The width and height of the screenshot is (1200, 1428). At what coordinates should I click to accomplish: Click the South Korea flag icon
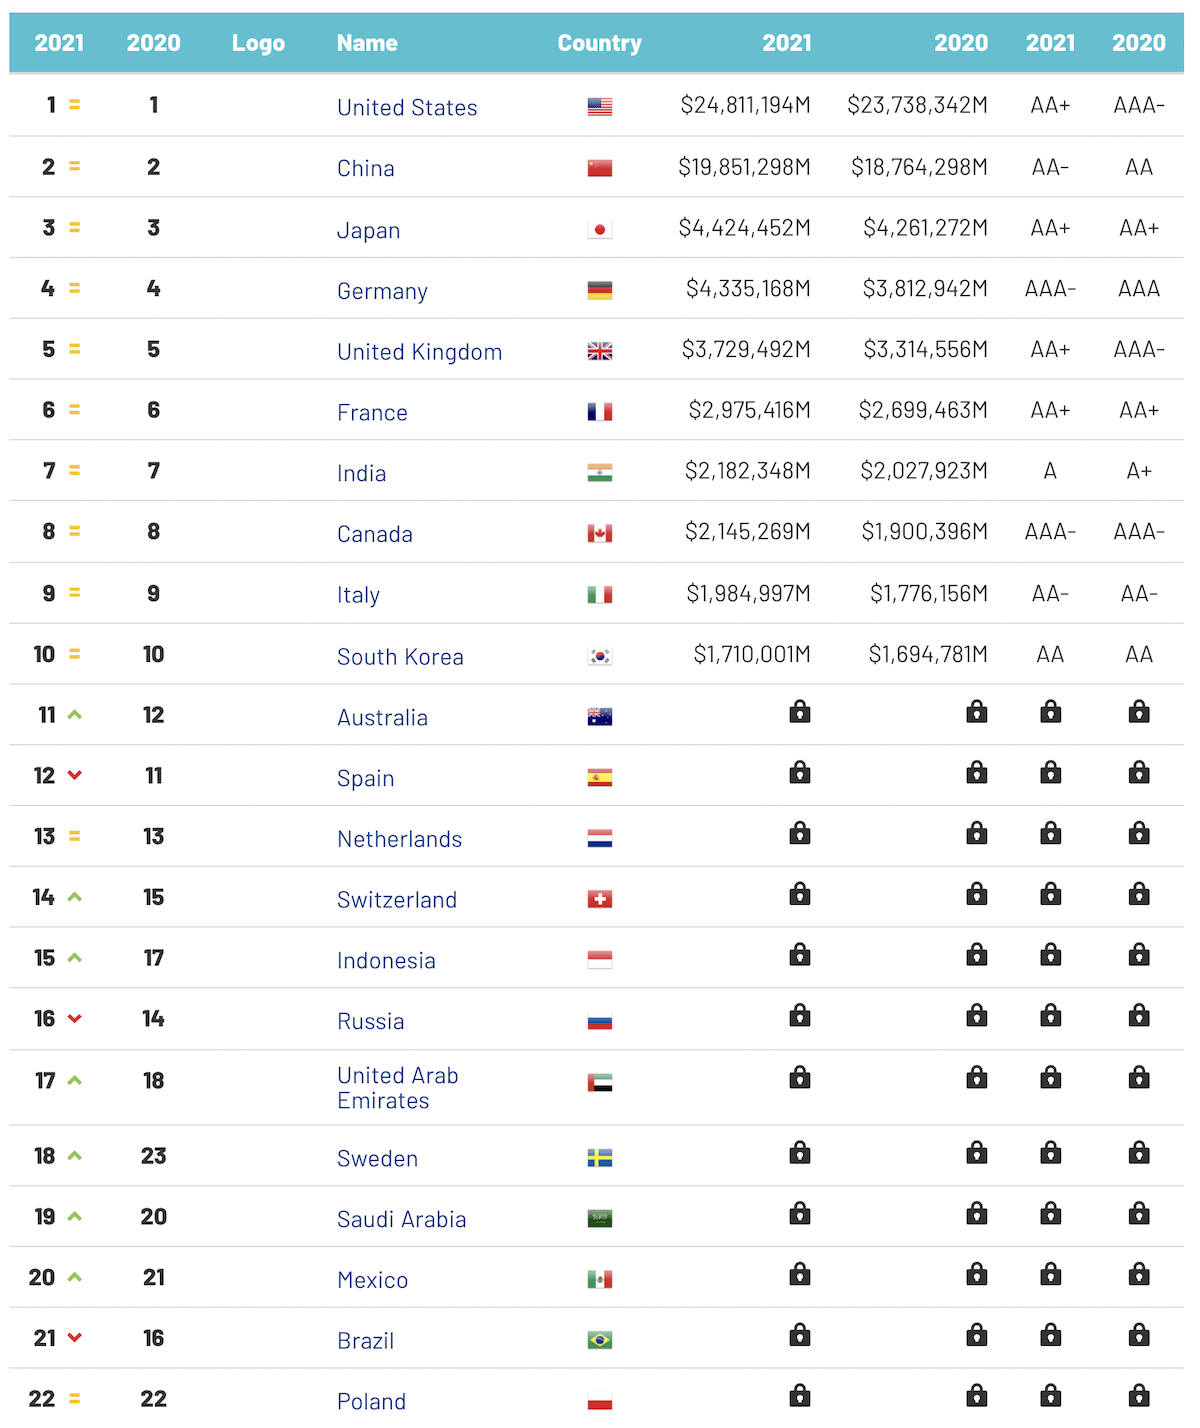point(600,656)
